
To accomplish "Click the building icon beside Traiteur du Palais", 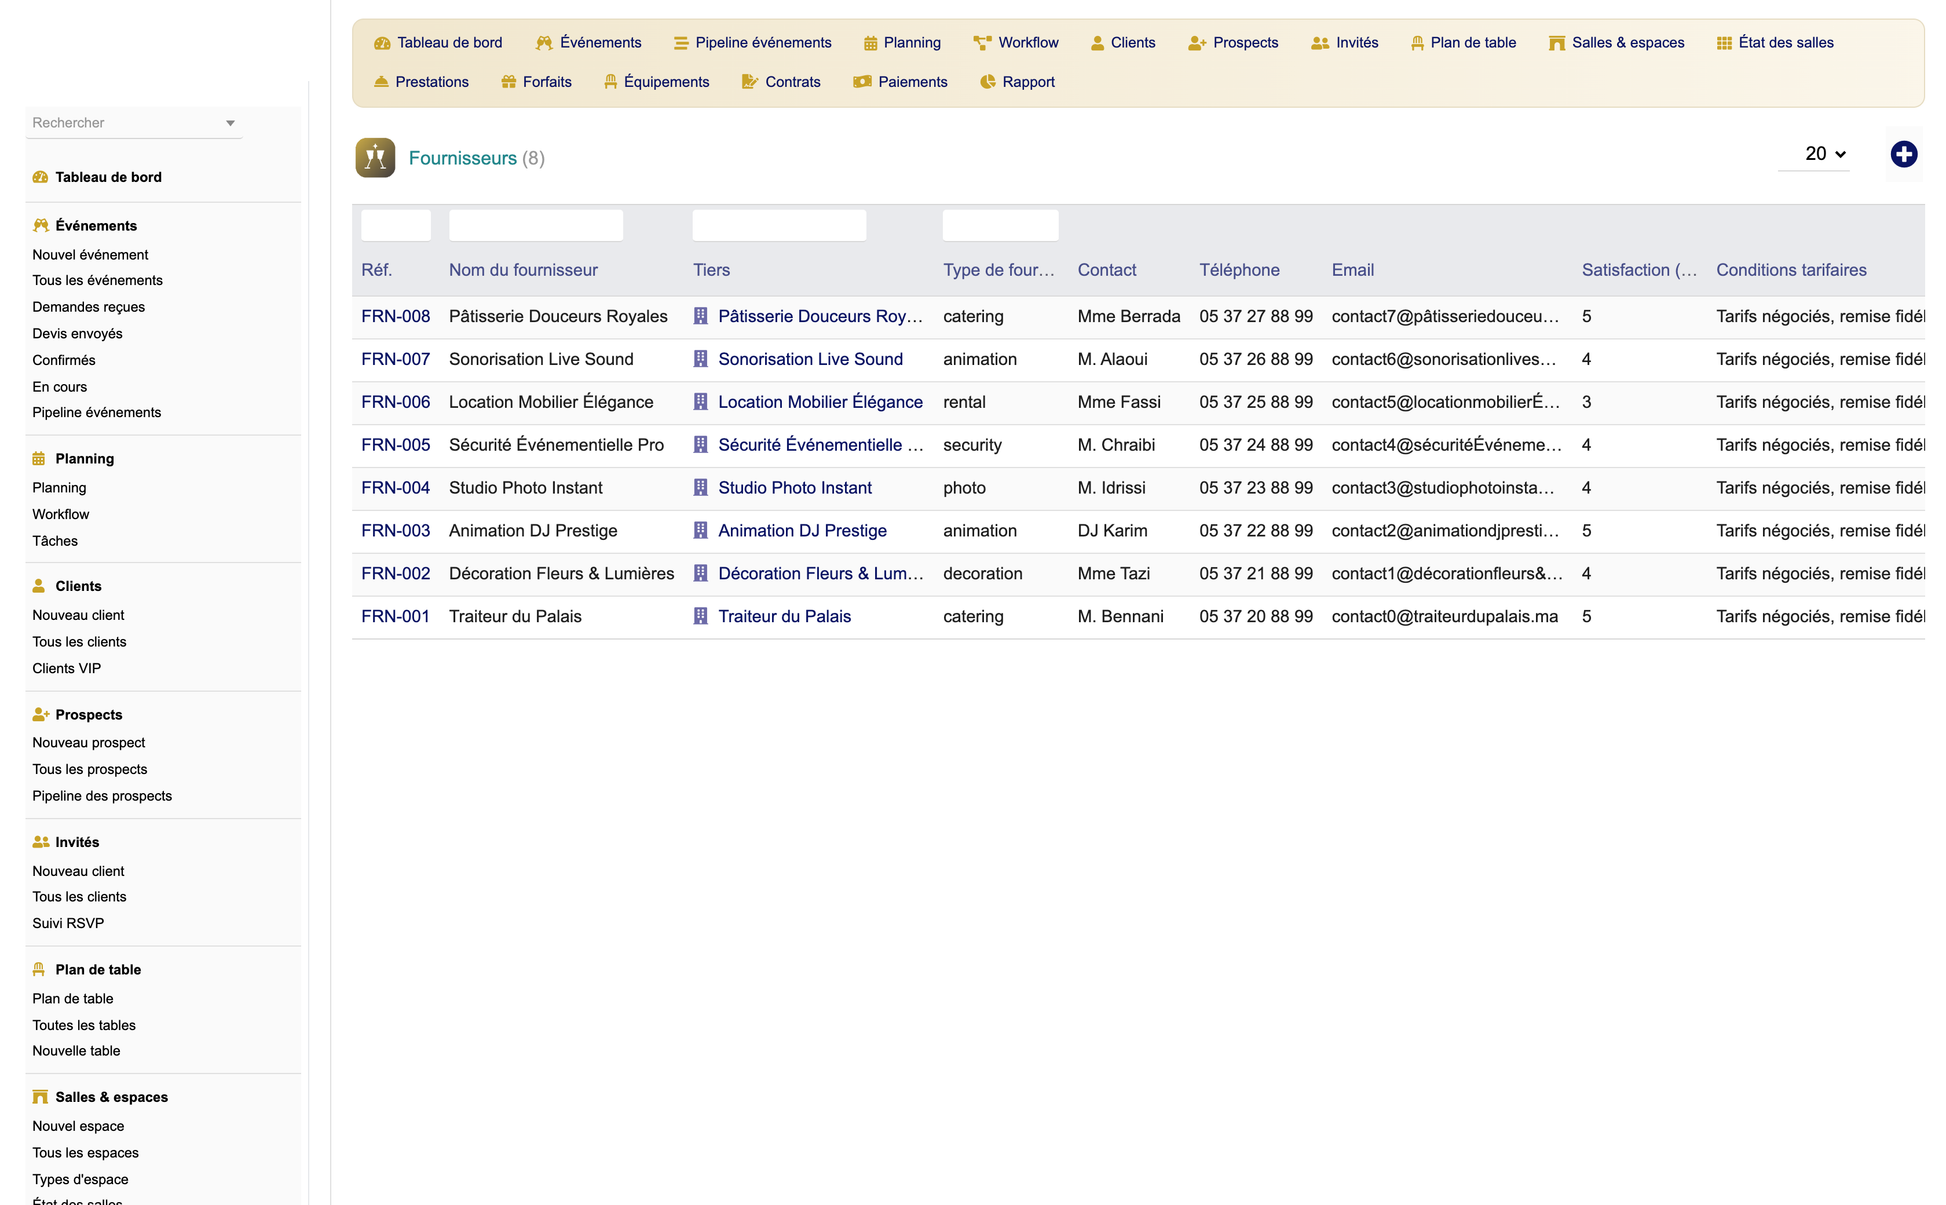I will [x=701, y=616].
